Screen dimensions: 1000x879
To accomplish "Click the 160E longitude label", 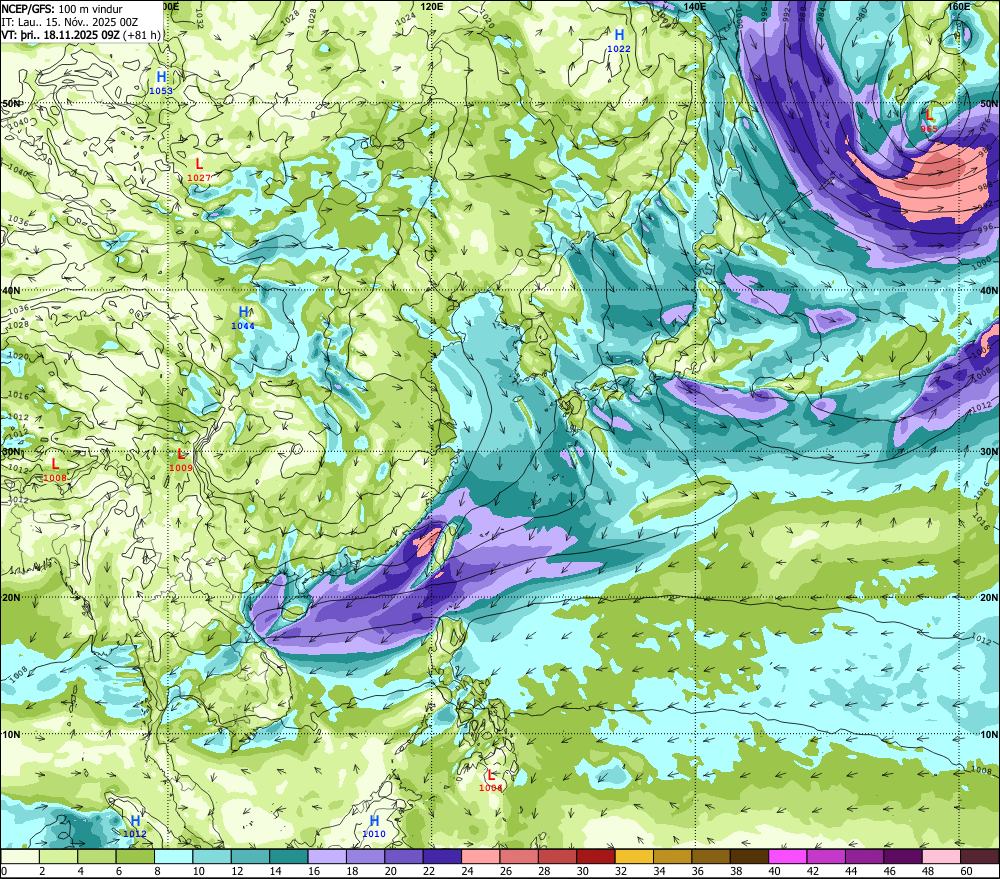I will tap(959, 6).
